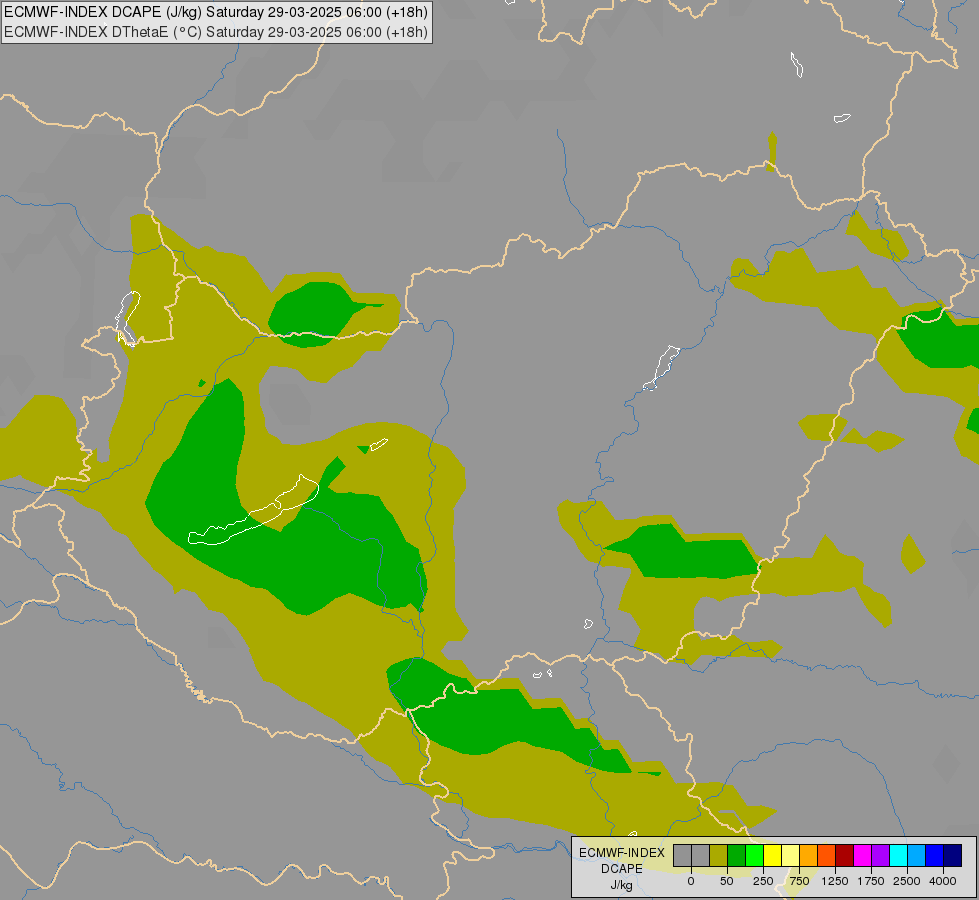Screen dimensions: 979x900
Task: Select the gray swatch left of the 0 tick
Action: click(682, 856)
